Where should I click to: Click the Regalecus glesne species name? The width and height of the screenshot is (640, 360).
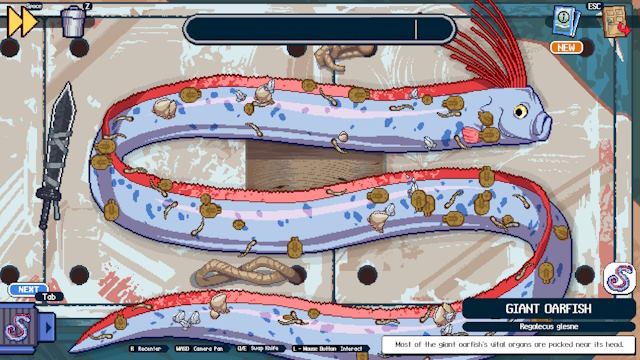coord(548,327)
